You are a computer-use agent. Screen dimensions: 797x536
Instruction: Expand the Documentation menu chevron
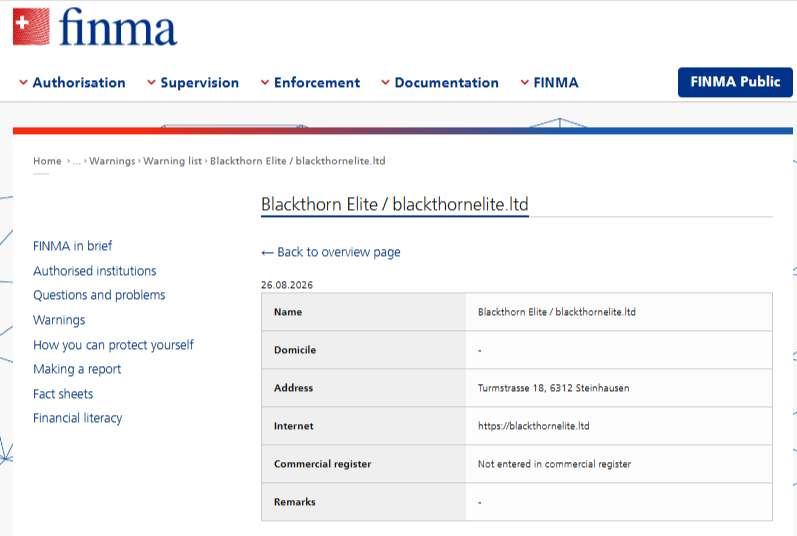point(385,82)
